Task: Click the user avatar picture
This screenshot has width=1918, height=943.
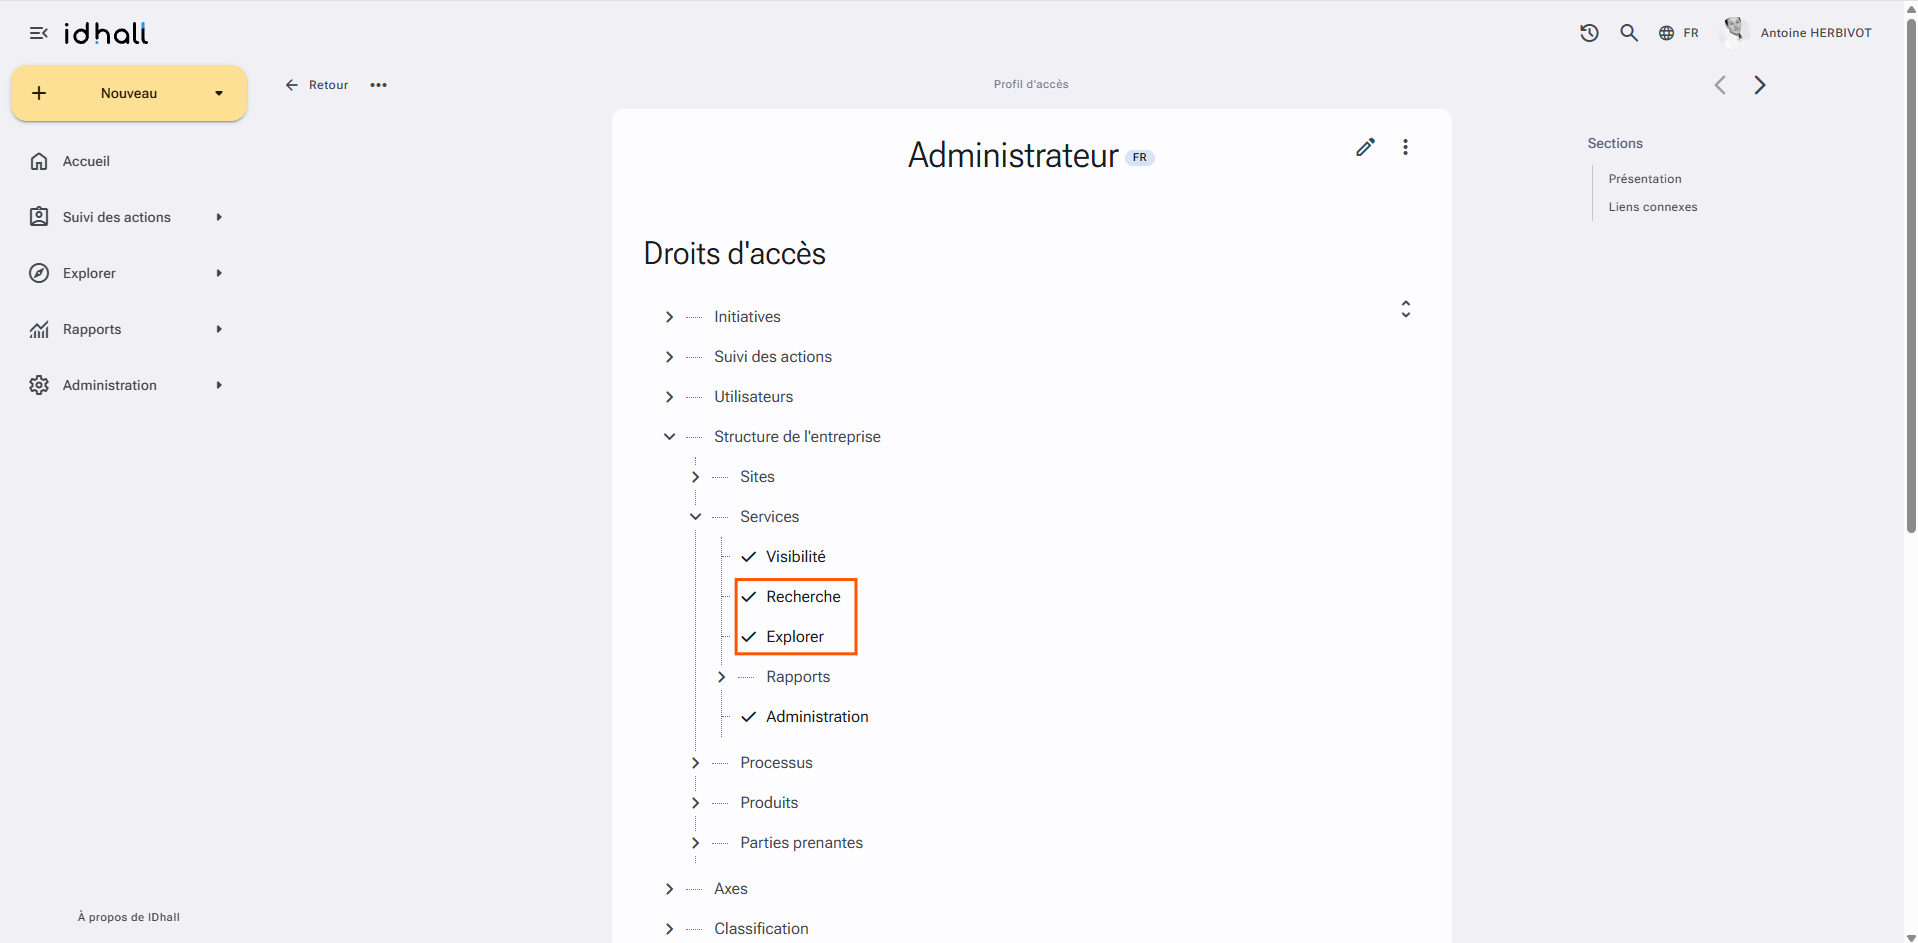Action: [x=1734, y=32]
